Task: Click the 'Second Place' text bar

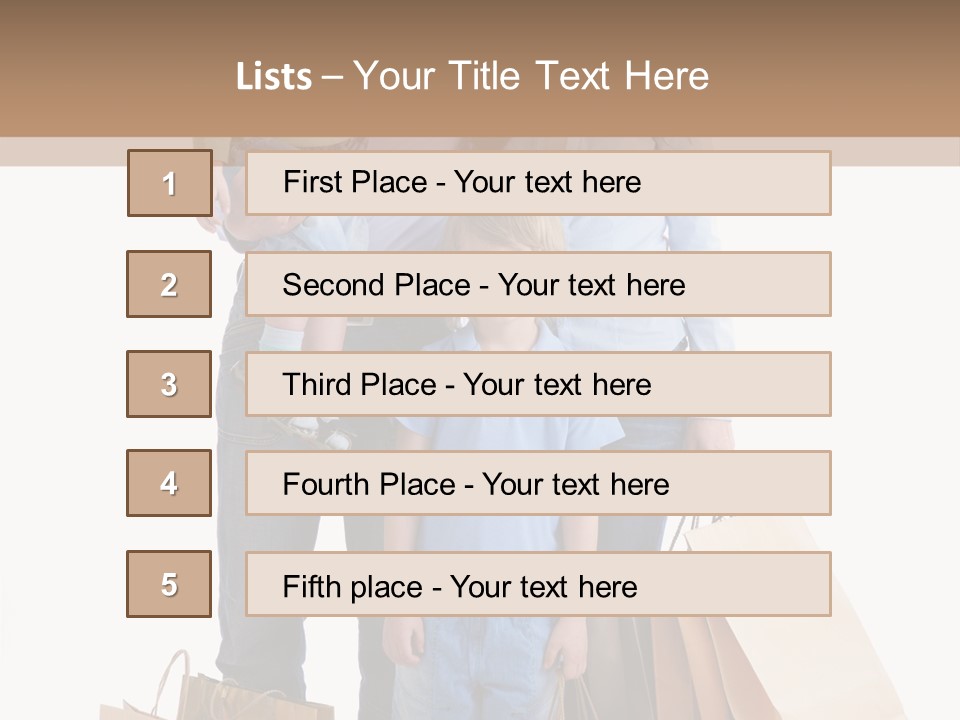Action: click(x=538, y=284)
